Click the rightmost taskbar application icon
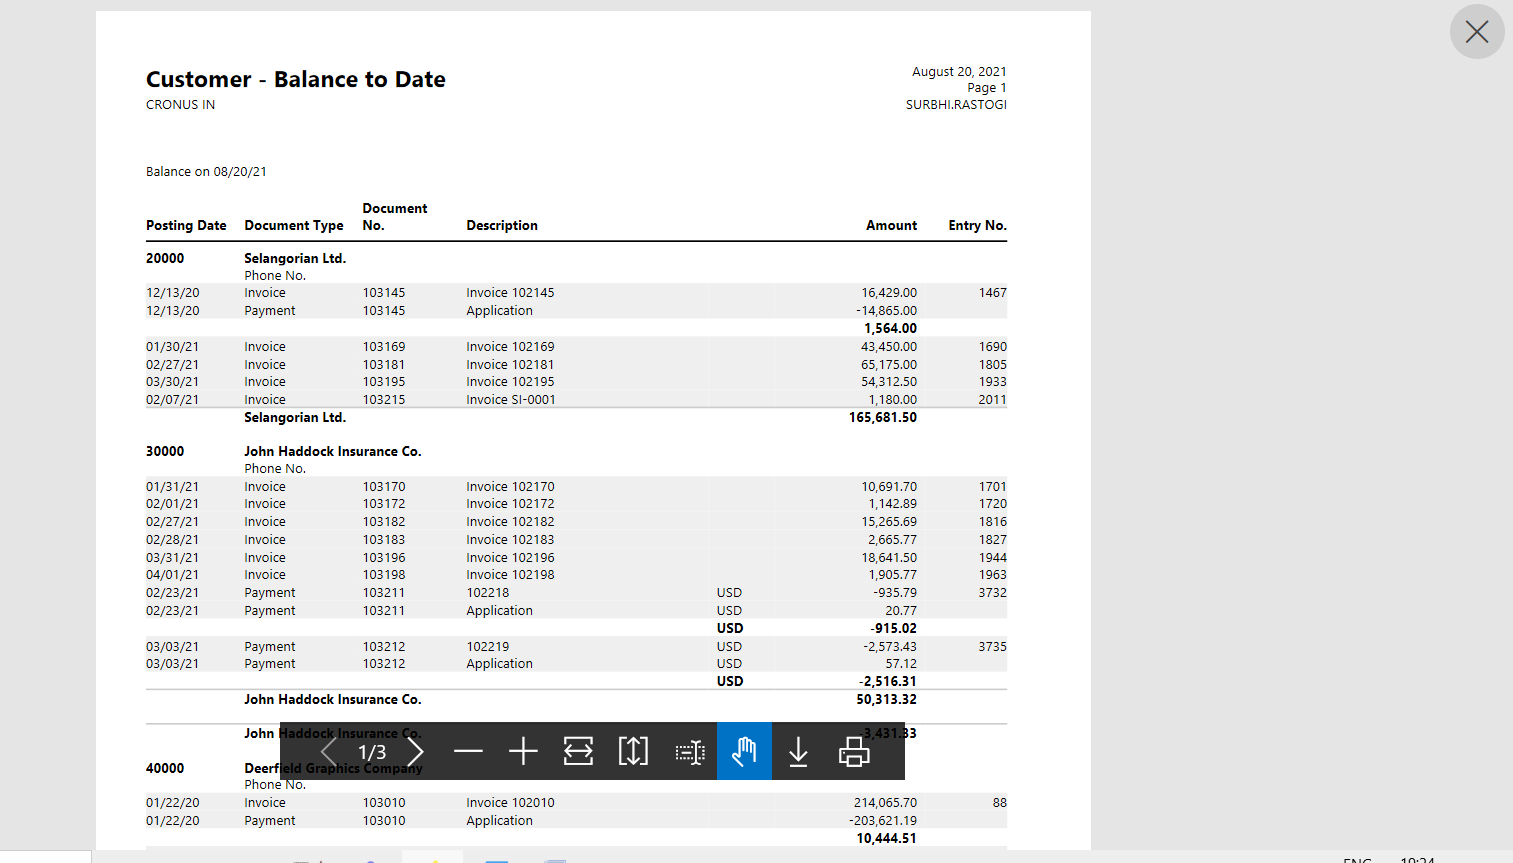Viewport: 1513px width, 863px height. (555, 860)
